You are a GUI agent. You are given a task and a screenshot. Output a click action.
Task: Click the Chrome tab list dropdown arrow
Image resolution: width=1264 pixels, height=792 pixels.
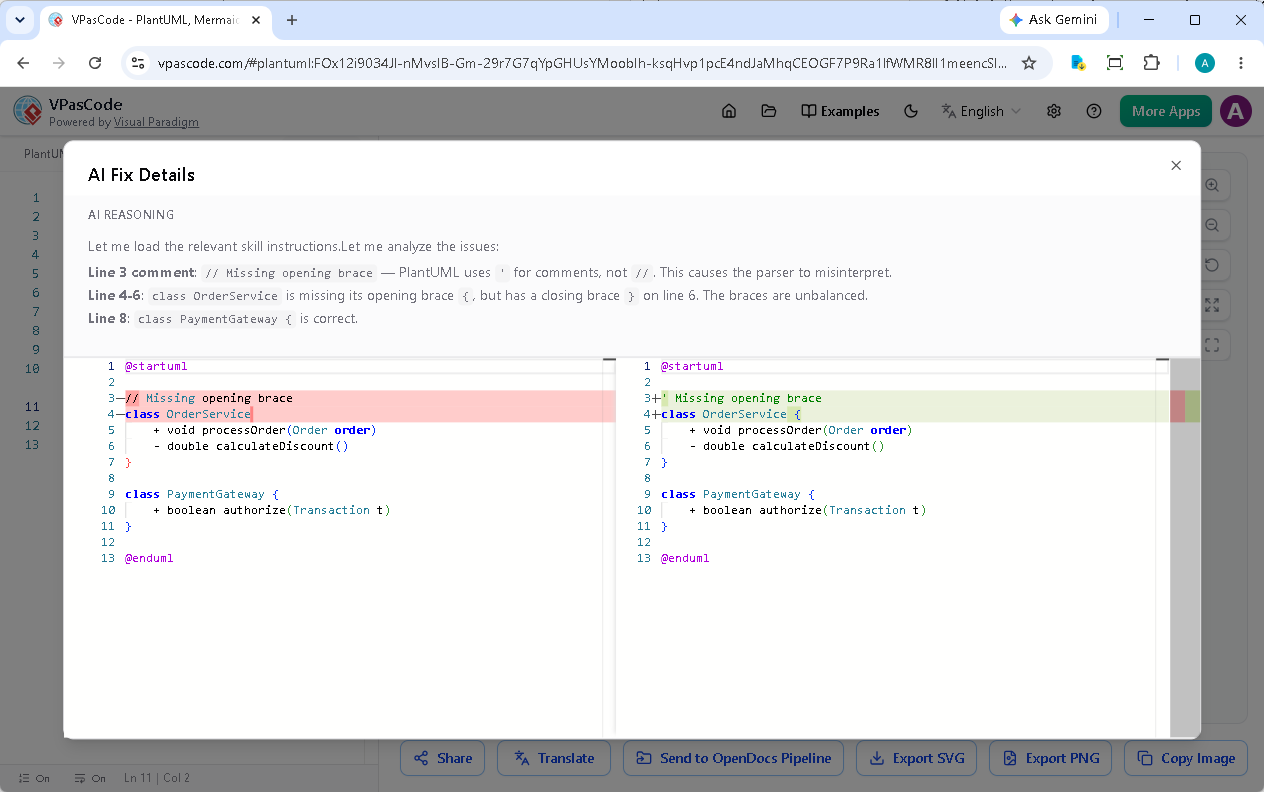[19, 20]
